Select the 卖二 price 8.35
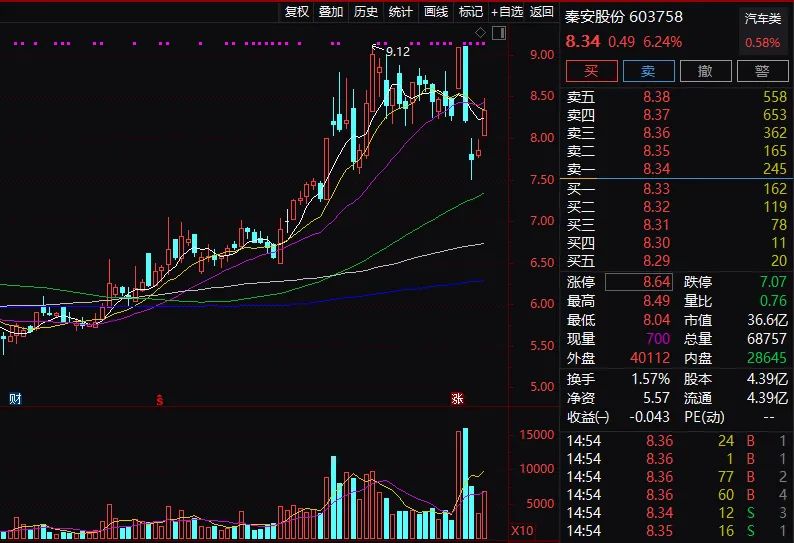The height and width of the screenshot is (543, 794). (656, 151)
